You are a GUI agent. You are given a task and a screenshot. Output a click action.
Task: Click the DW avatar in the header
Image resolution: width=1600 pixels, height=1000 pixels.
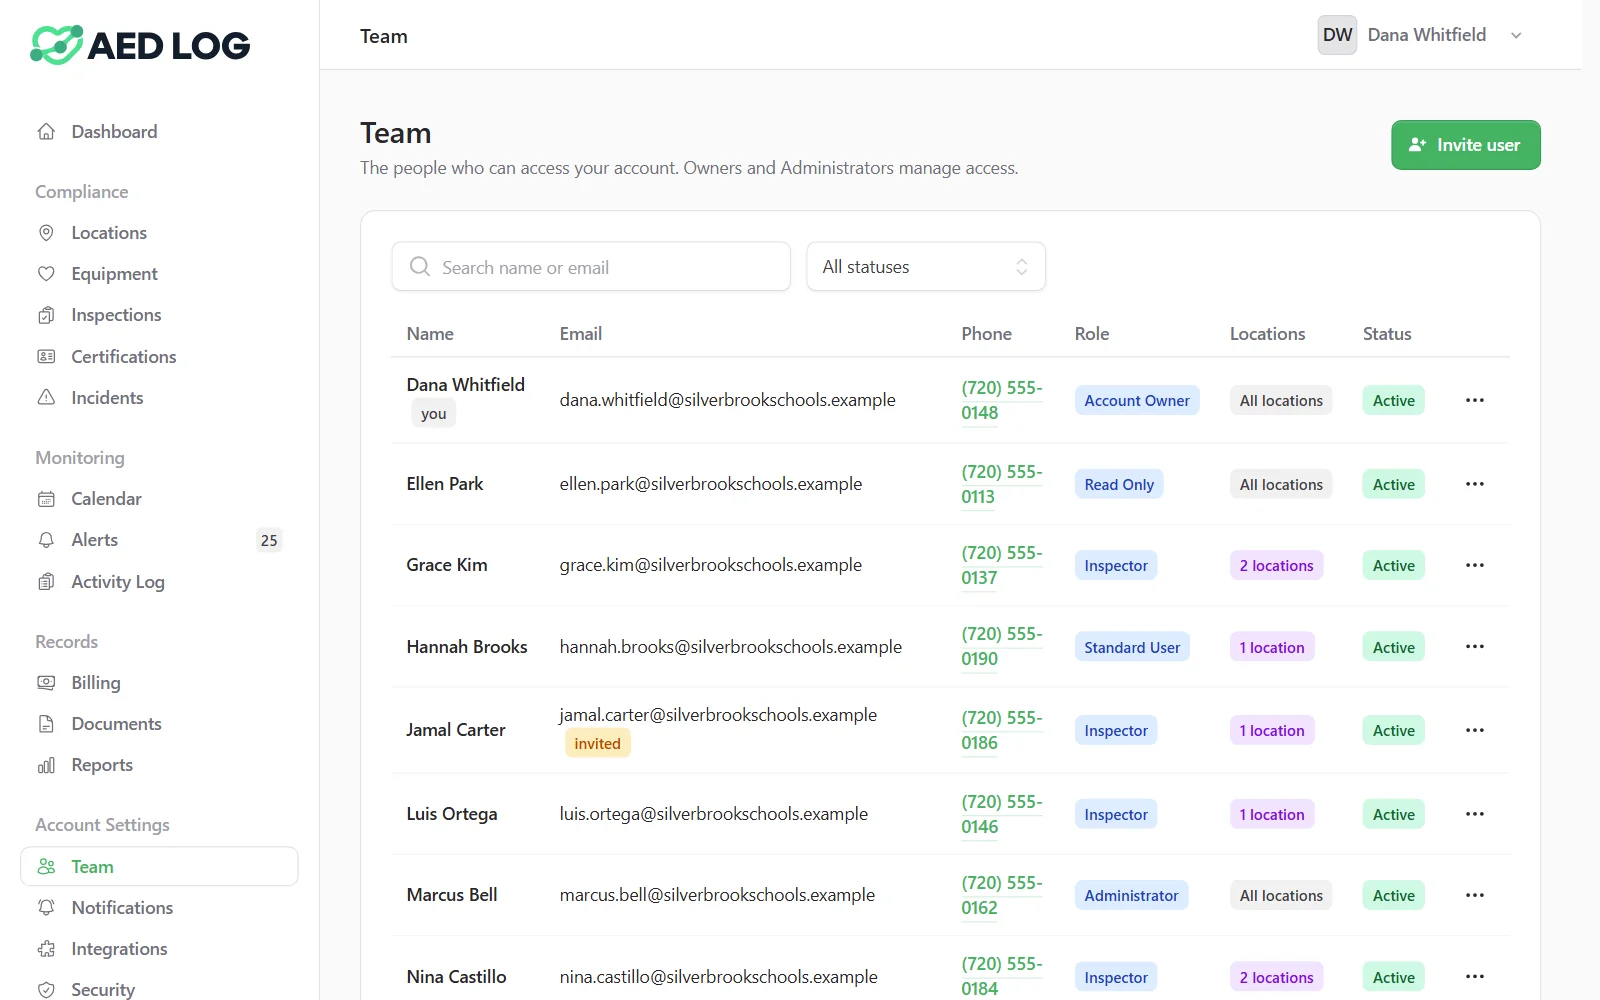point(1337,35)
